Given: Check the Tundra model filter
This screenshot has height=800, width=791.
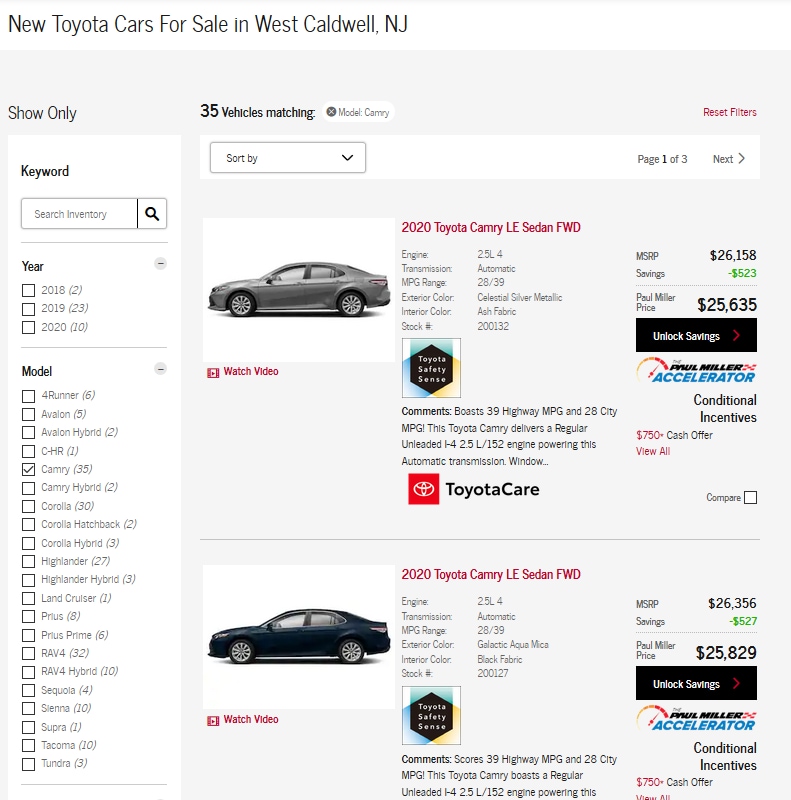Looking at the screenshot, I should [29, 764].
